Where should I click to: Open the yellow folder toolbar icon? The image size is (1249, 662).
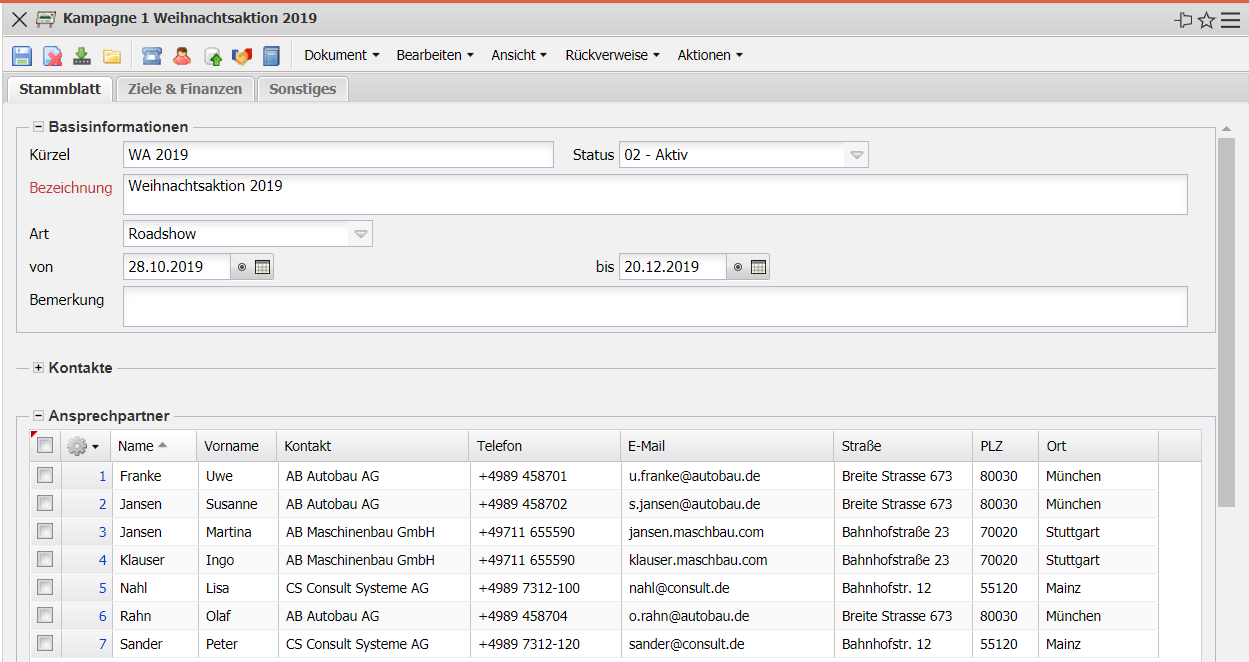tap(112, 56)
